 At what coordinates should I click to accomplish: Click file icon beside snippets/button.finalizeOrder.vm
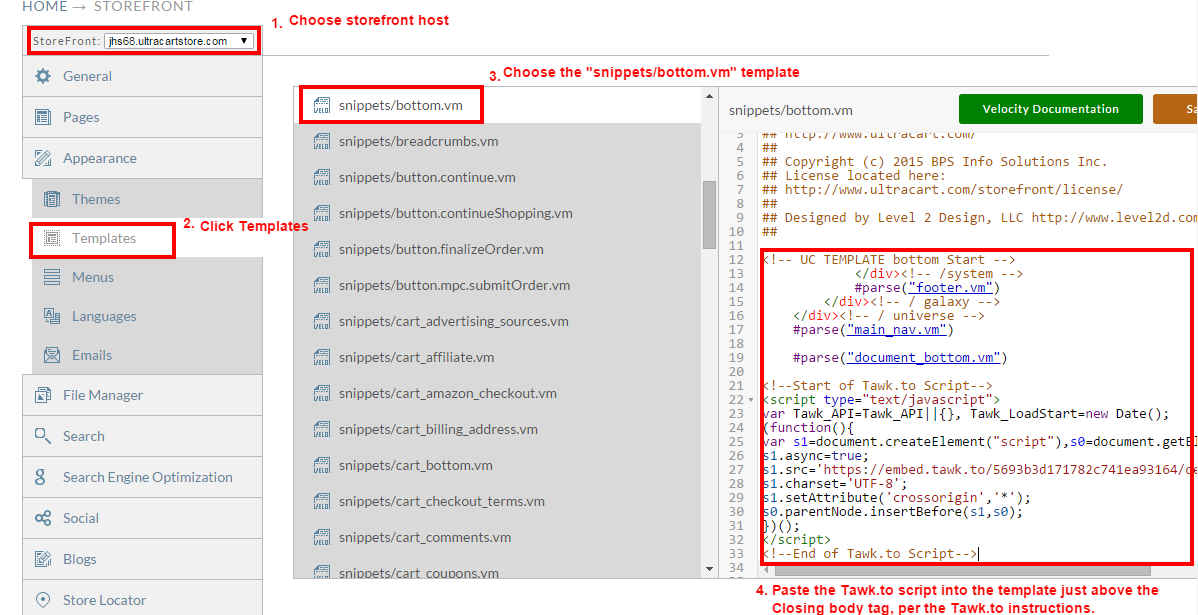tap(322, 249)
